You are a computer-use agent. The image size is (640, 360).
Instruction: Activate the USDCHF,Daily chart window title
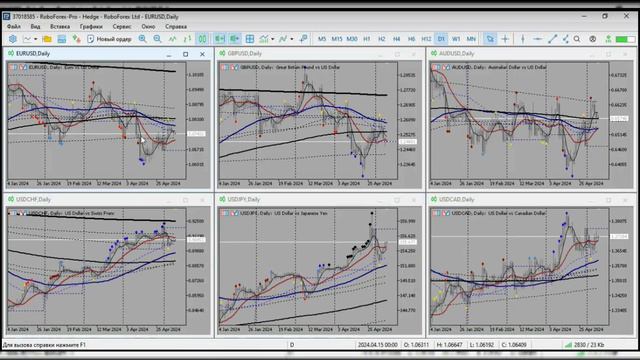tap(33, 200)
